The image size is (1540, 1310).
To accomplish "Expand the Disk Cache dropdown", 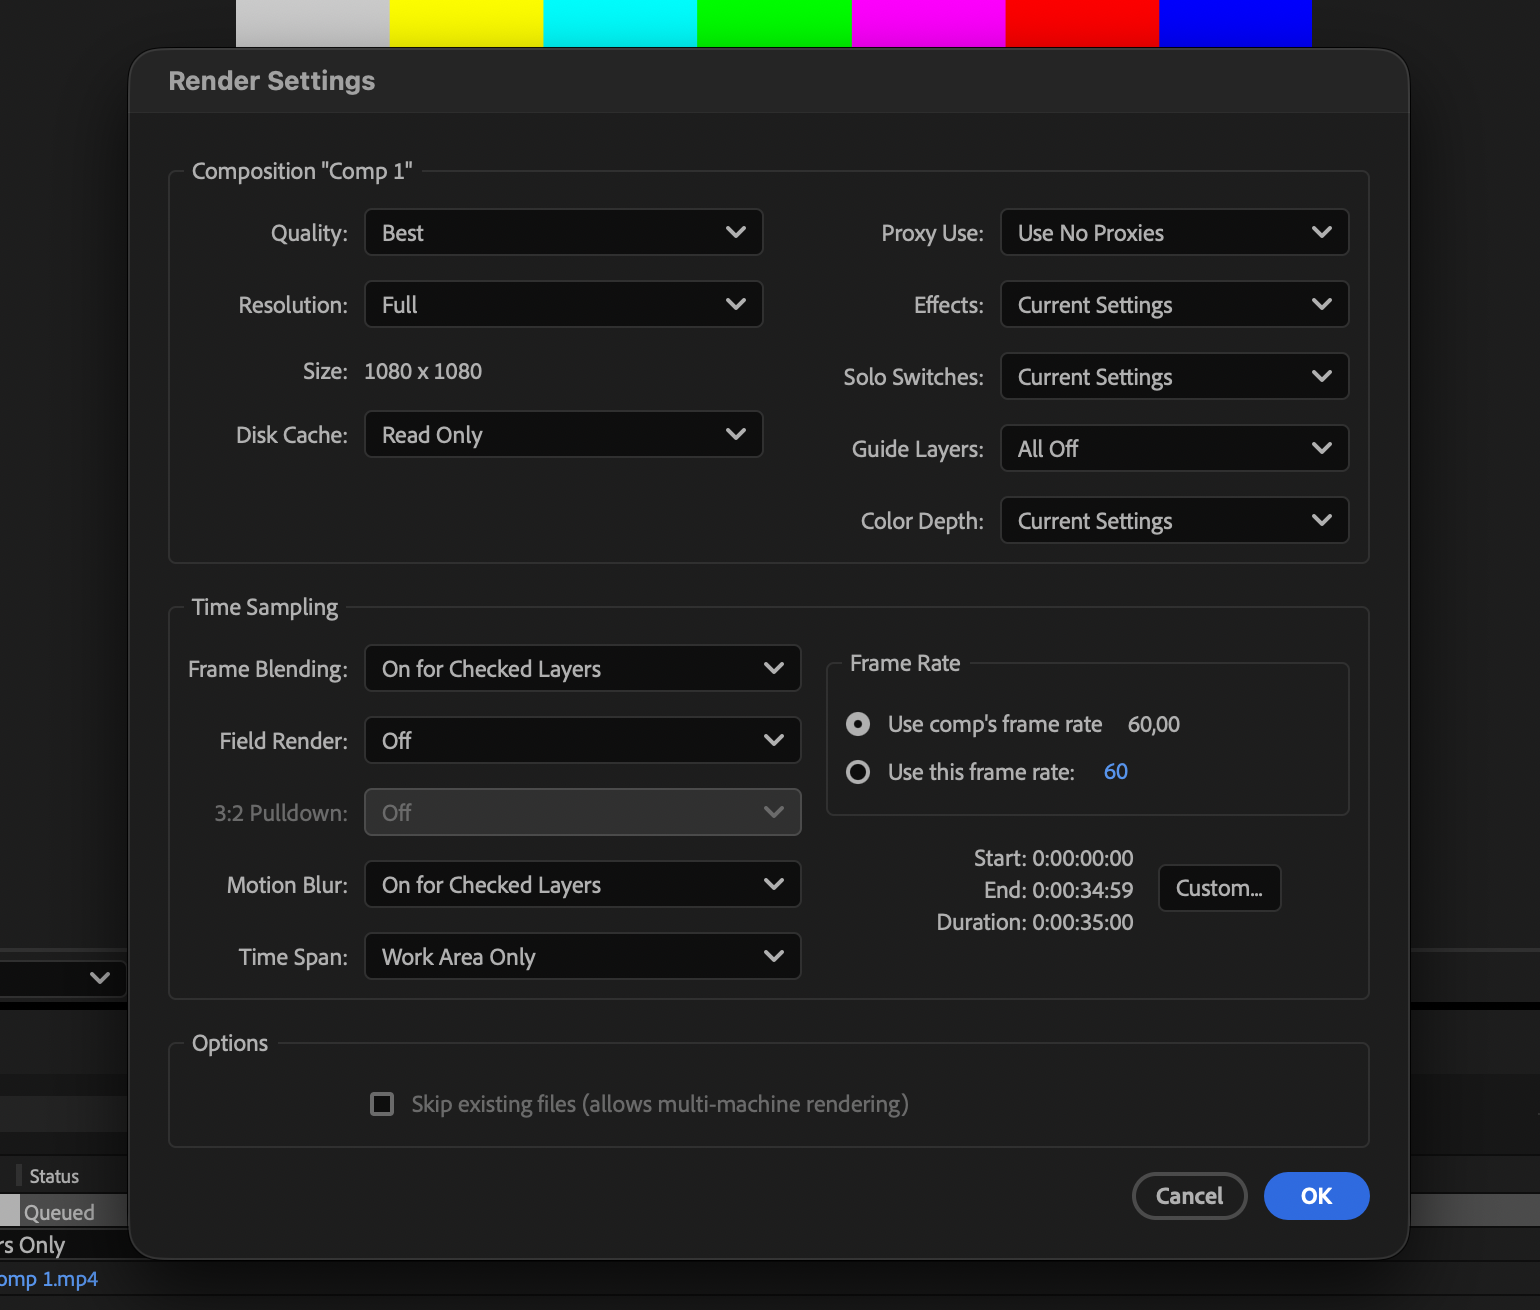I will pos(564,434).
